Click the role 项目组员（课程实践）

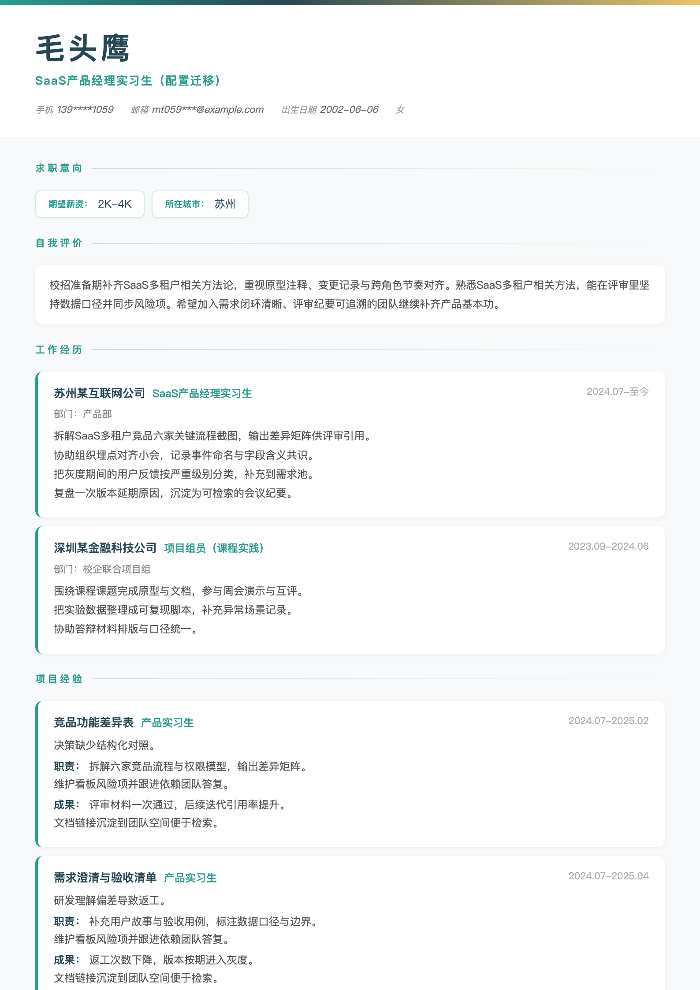(x=214, y=548)
